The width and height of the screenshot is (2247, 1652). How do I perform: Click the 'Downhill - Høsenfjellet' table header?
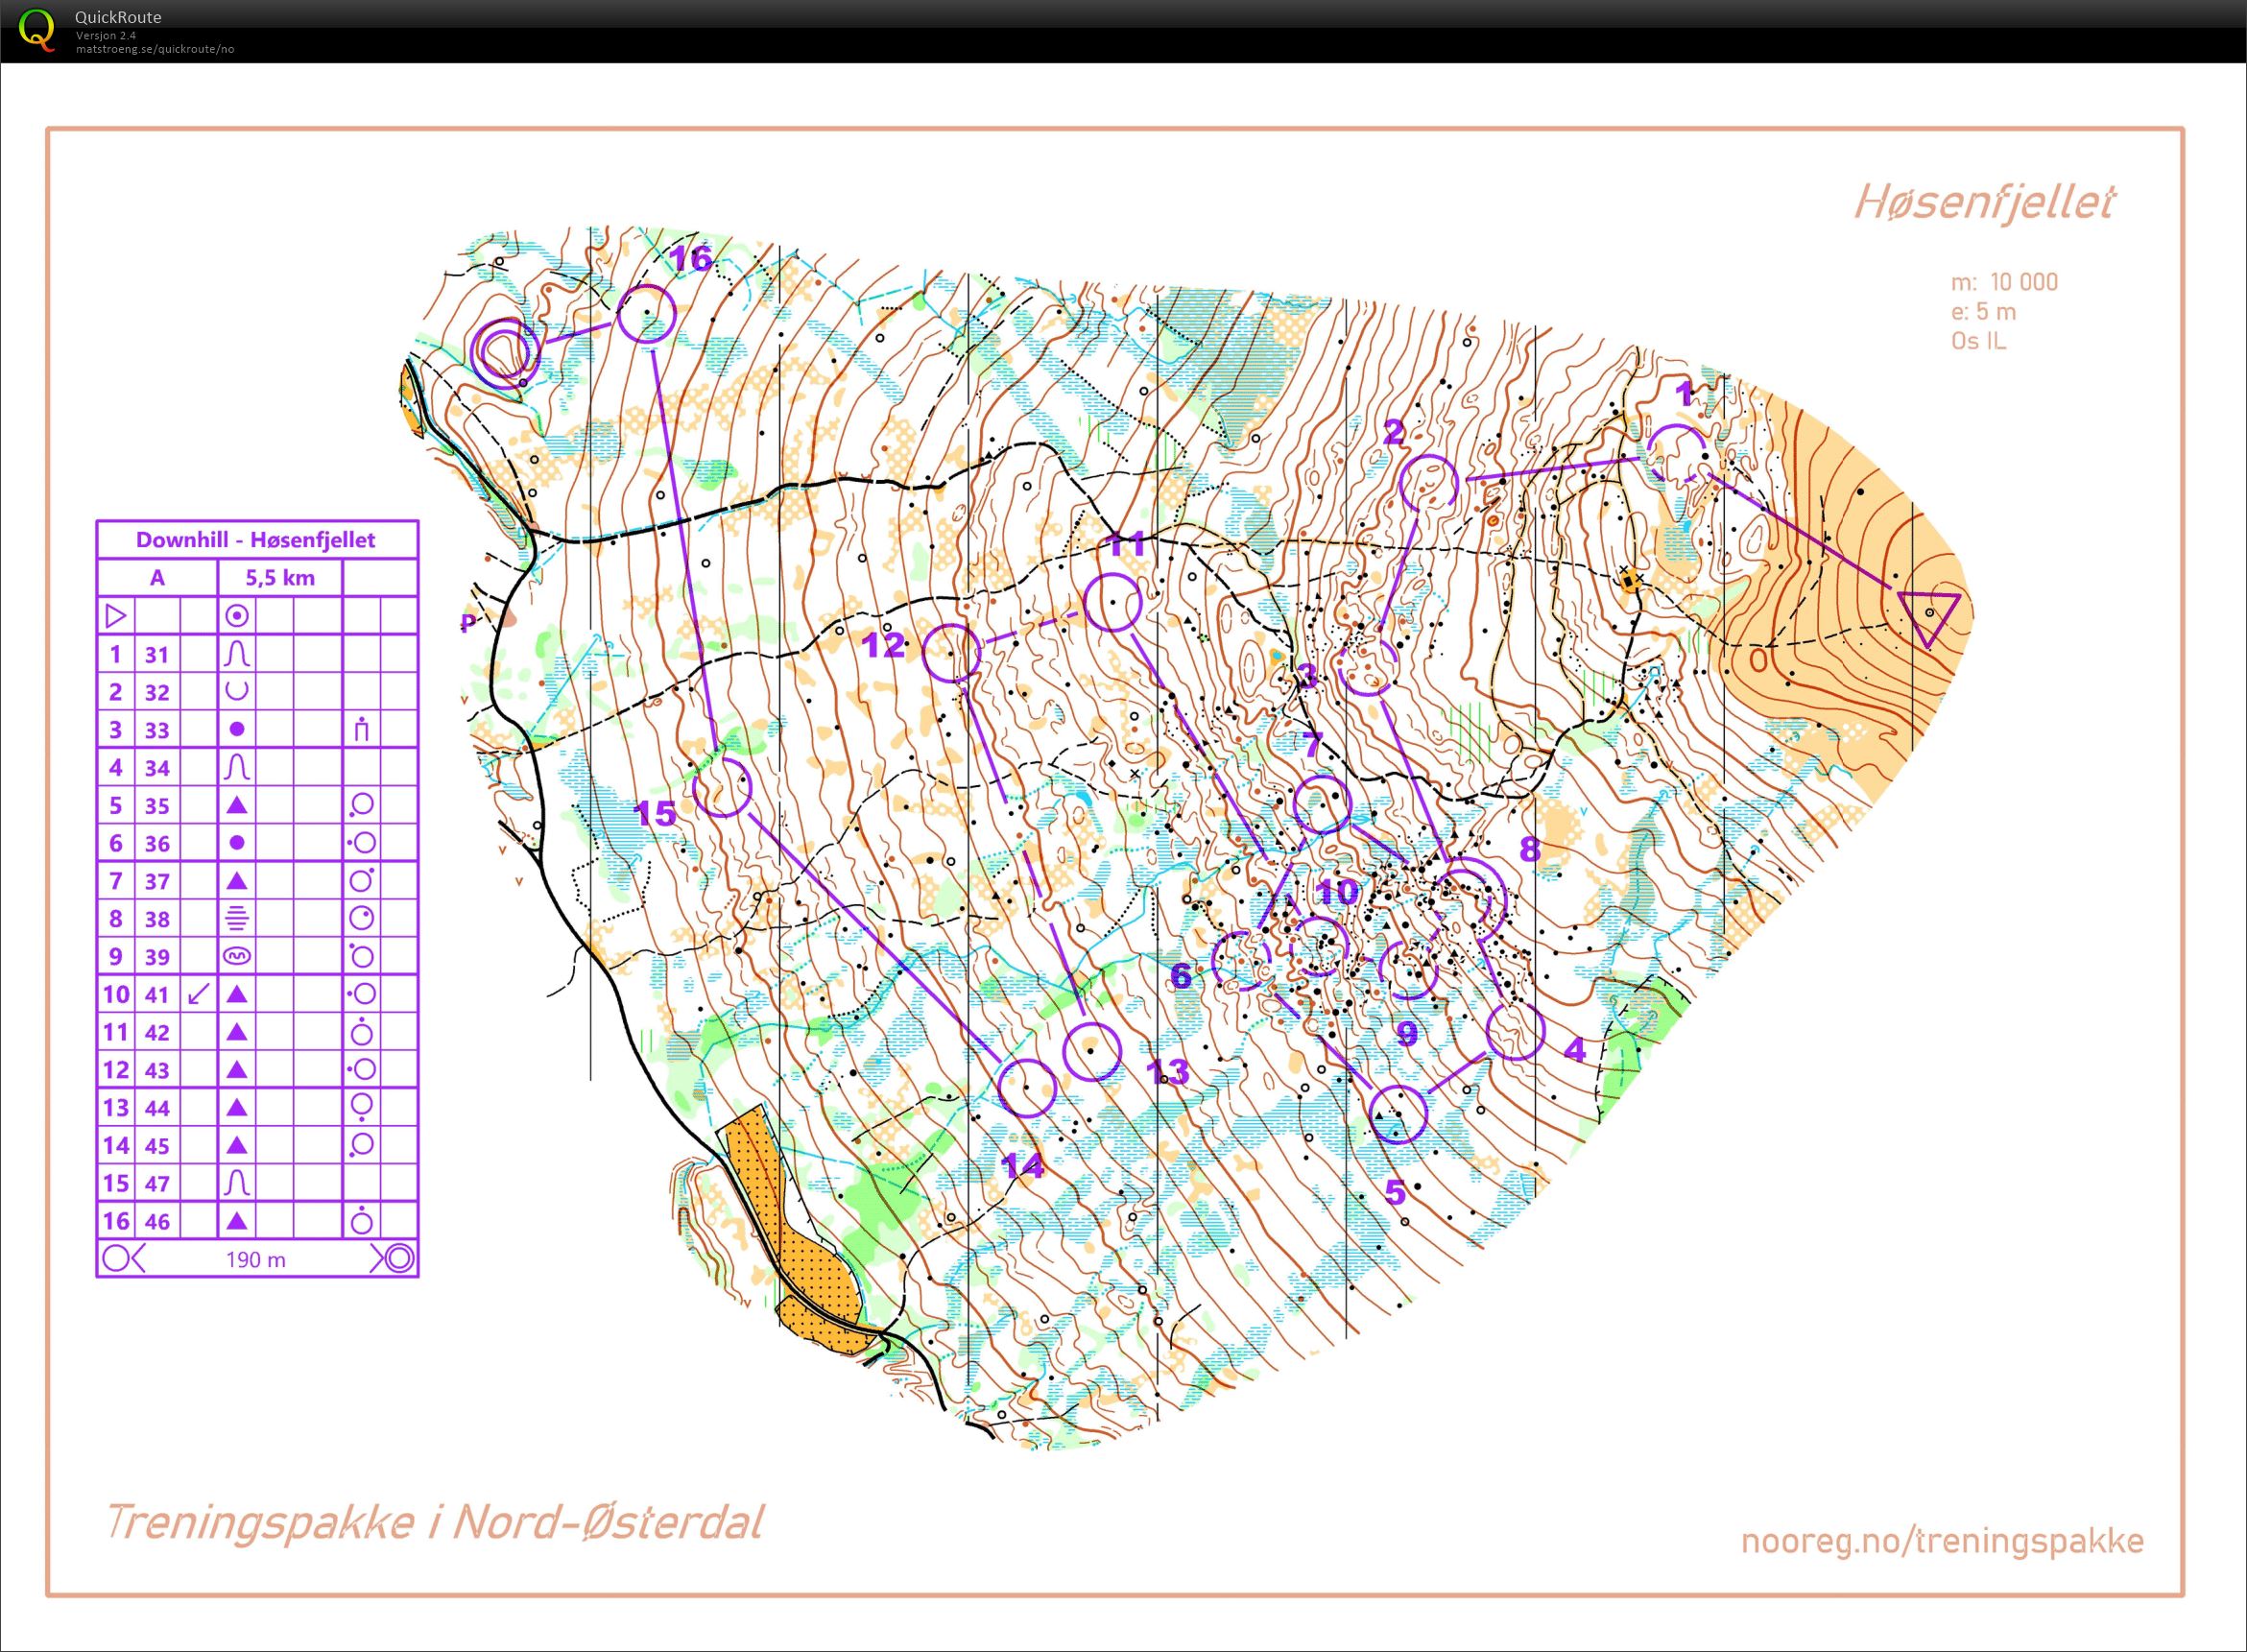tap(256, 540)
